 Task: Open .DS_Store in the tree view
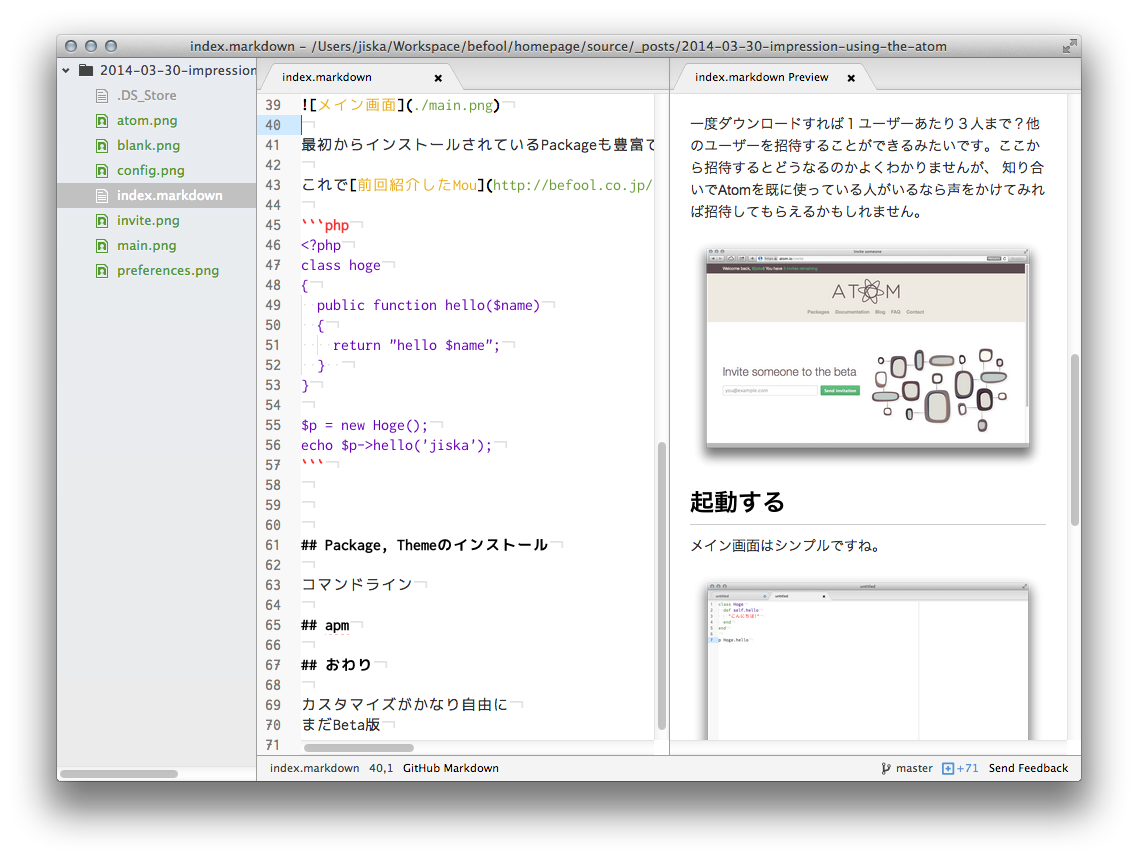coord(147,96)
